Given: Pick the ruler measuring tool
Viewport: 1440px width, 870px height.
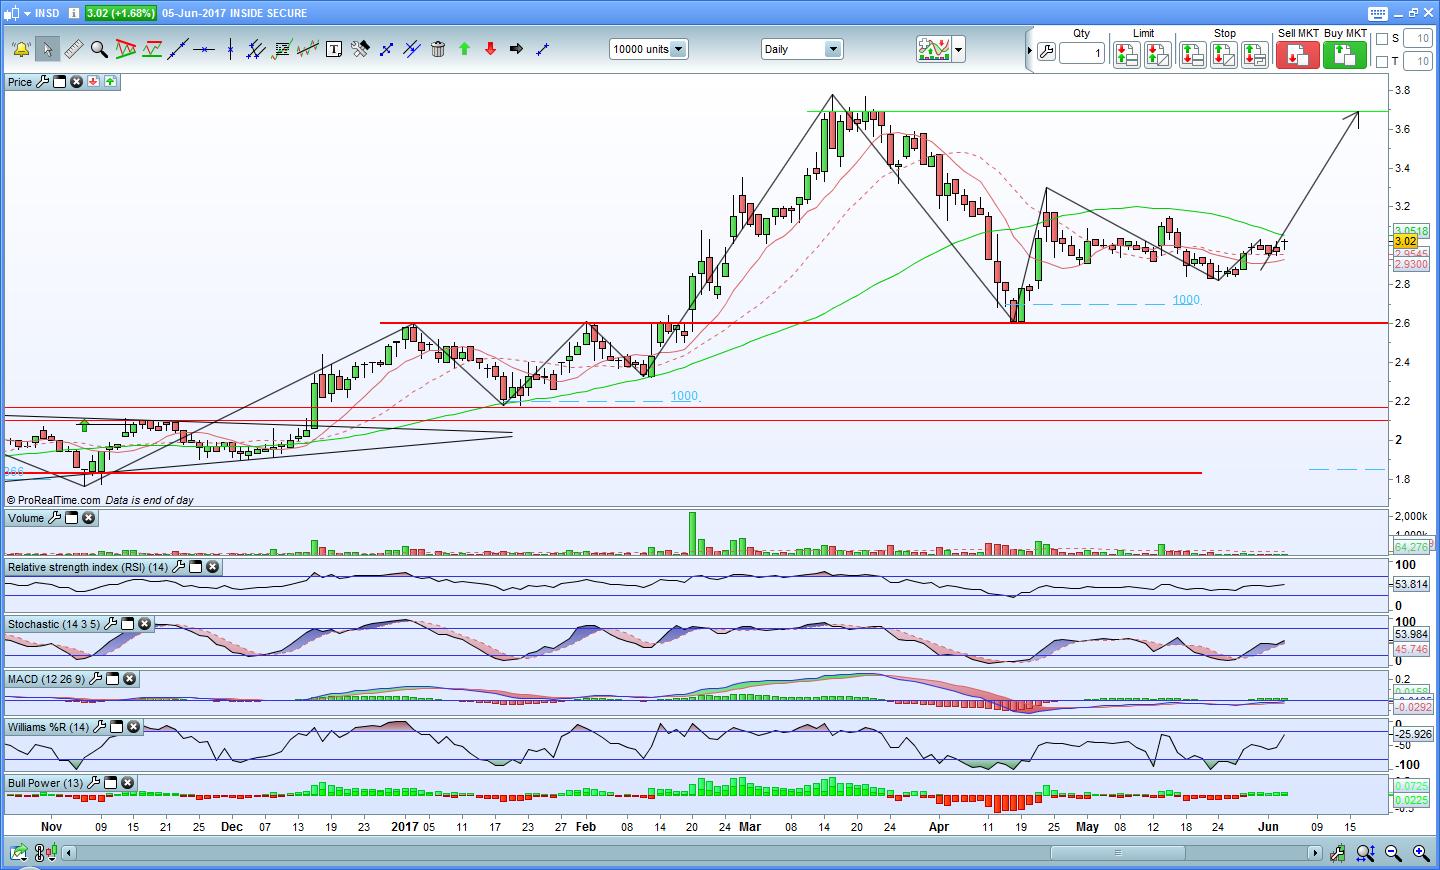Looking at the screenshot, I should click(73, 49).
